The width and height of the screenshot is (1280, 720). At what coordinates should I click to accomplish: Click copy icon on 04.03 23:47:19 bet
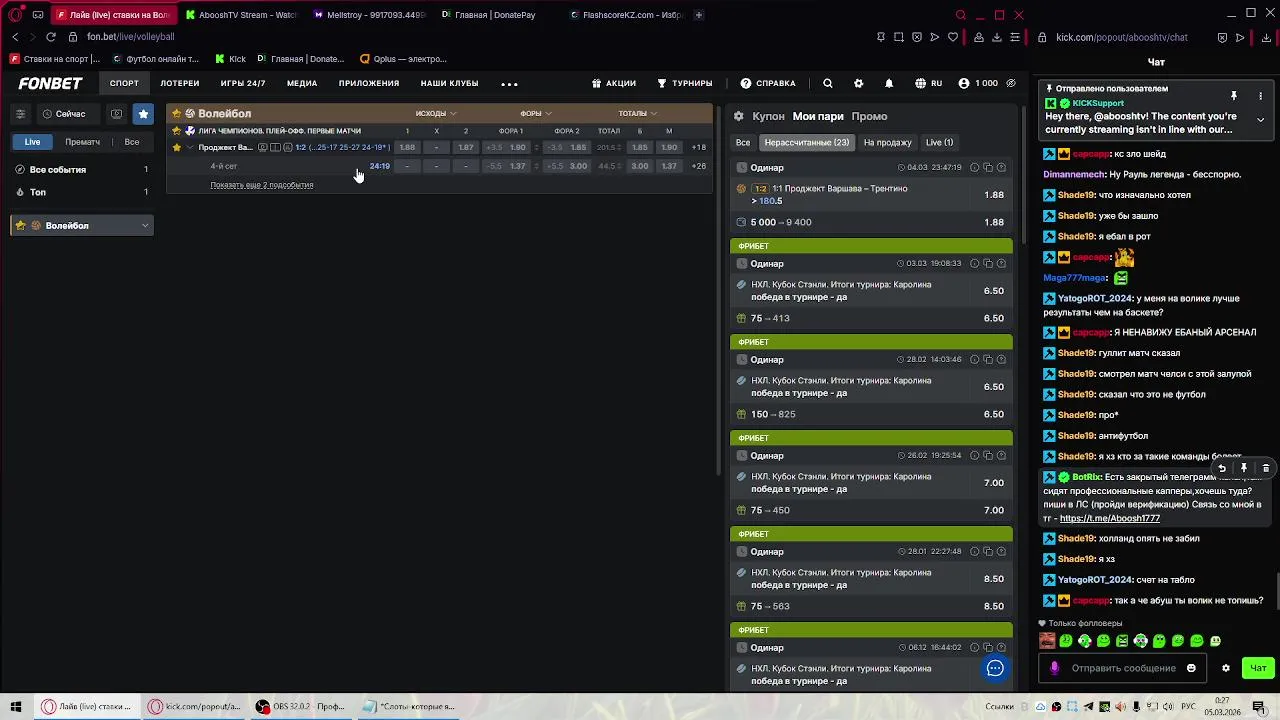[x=988, y=168]
